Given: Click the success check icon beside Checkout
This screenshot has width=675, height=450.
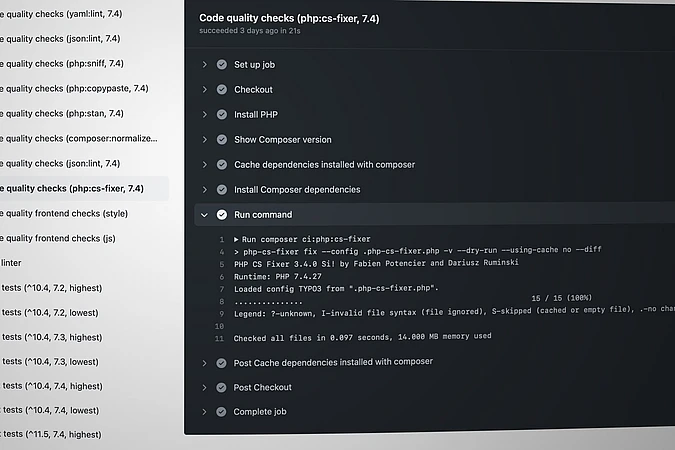Looking at the screenshot, I should pyautogui.click(x=221, y=90).
